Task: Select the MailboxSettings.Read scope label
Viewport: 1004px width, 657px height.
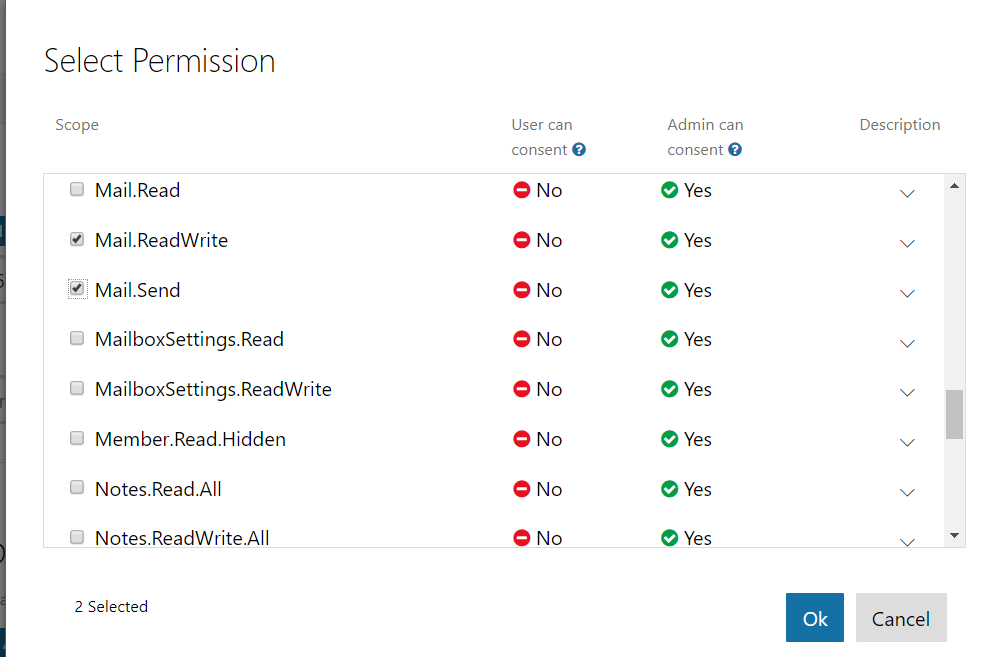Action: click(x=189, y=339)
